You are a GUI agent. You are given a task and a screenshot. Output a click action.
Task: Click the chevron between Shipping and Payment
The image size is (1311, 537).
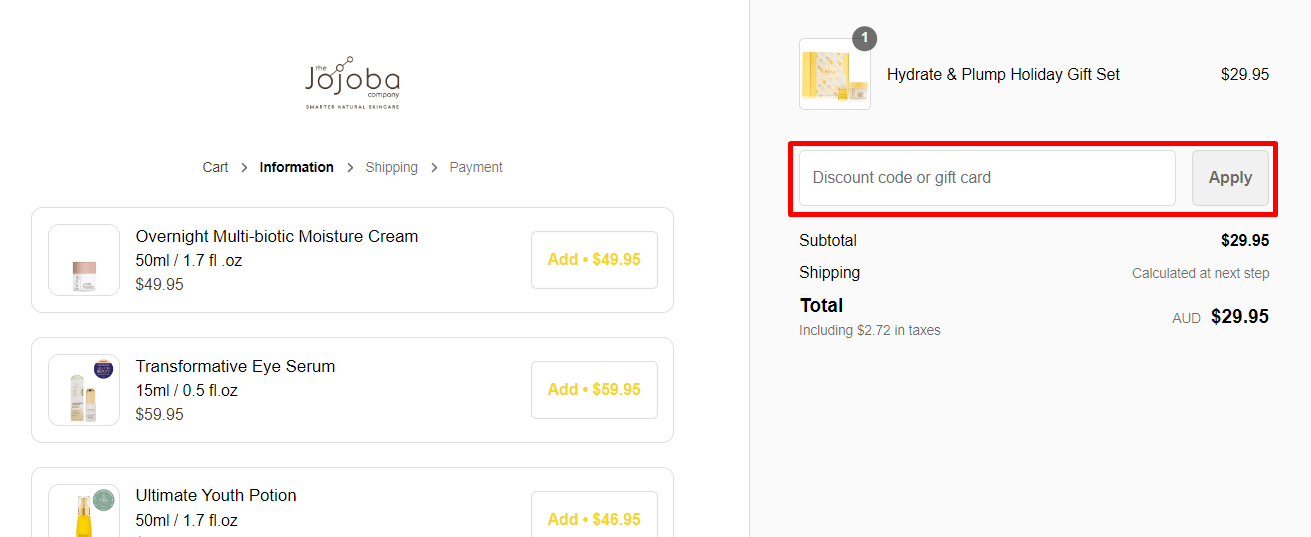[x=434, y=168]
